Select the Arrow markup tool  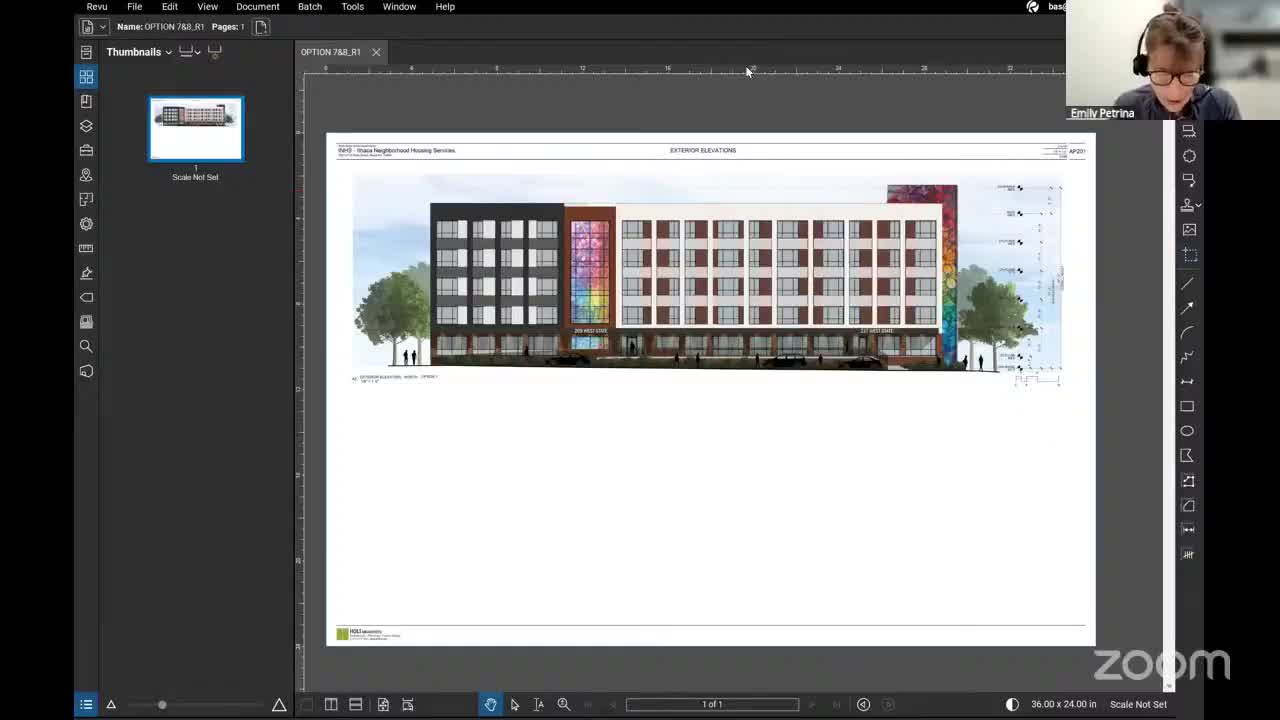pyautogui.click(x=1187, y=307)
